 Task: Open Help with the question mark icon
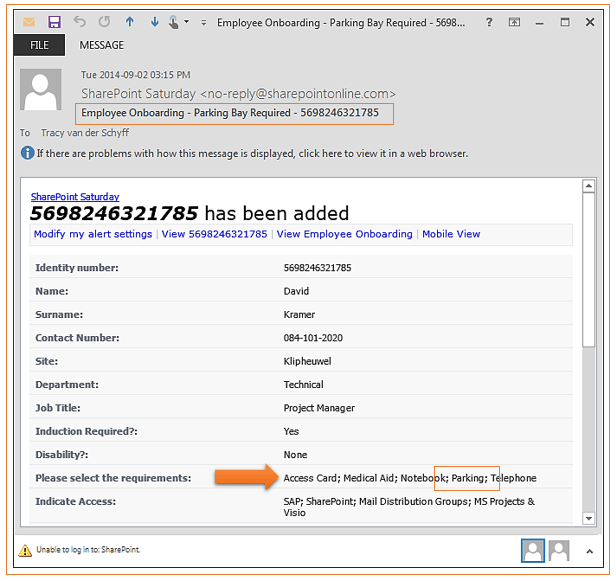(x=487, y=21)
